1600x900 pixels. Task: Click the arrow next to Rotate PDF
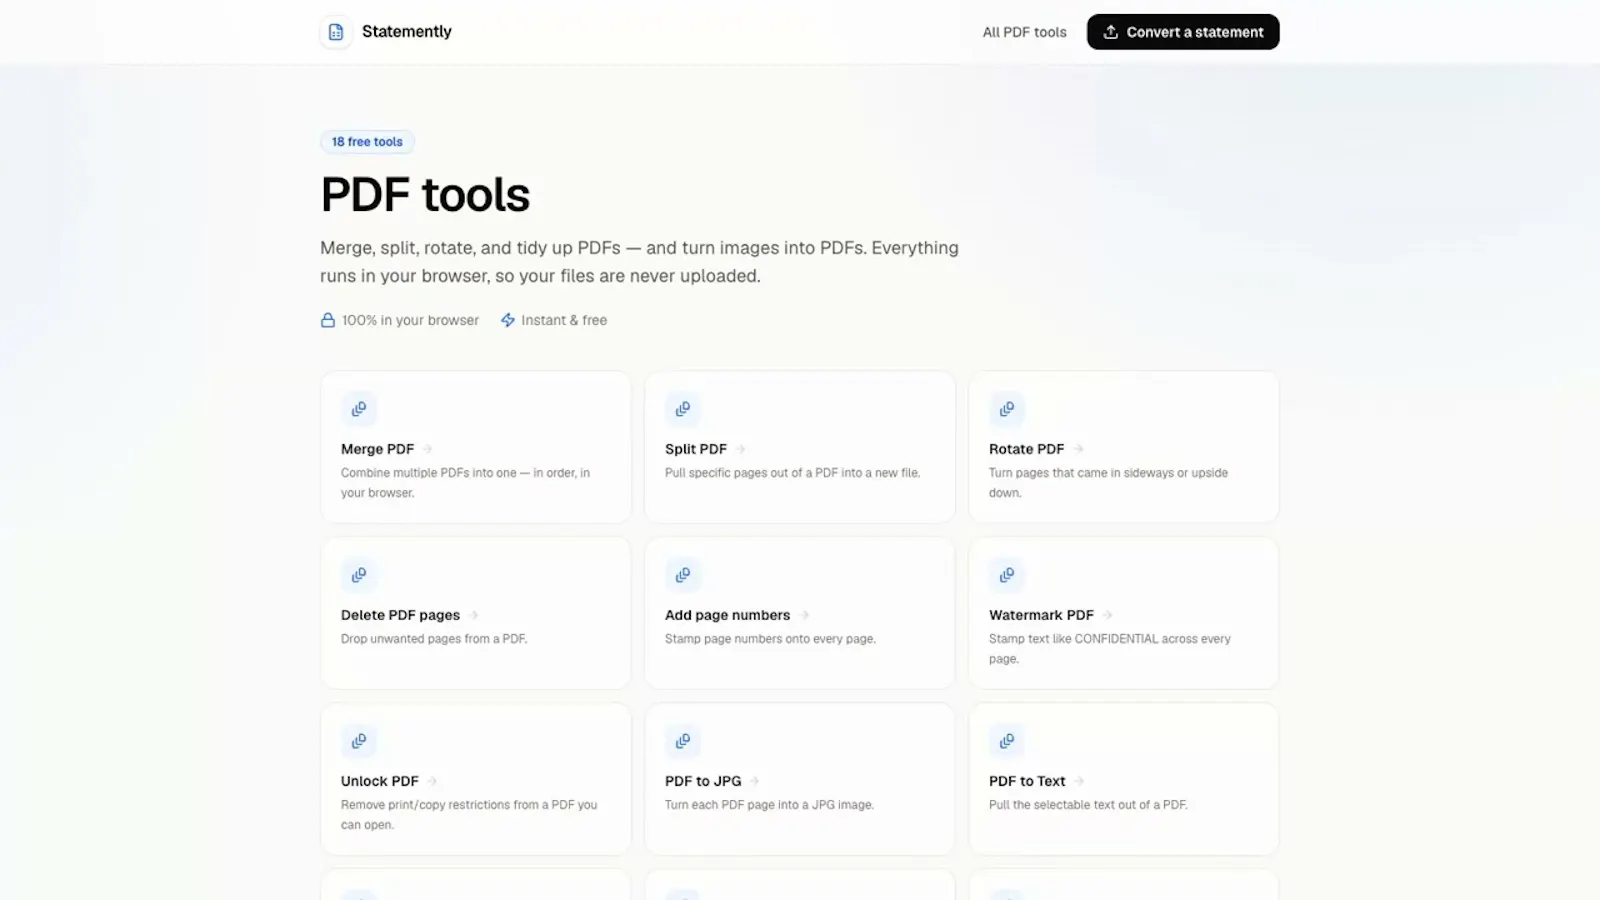[1078, 449]
